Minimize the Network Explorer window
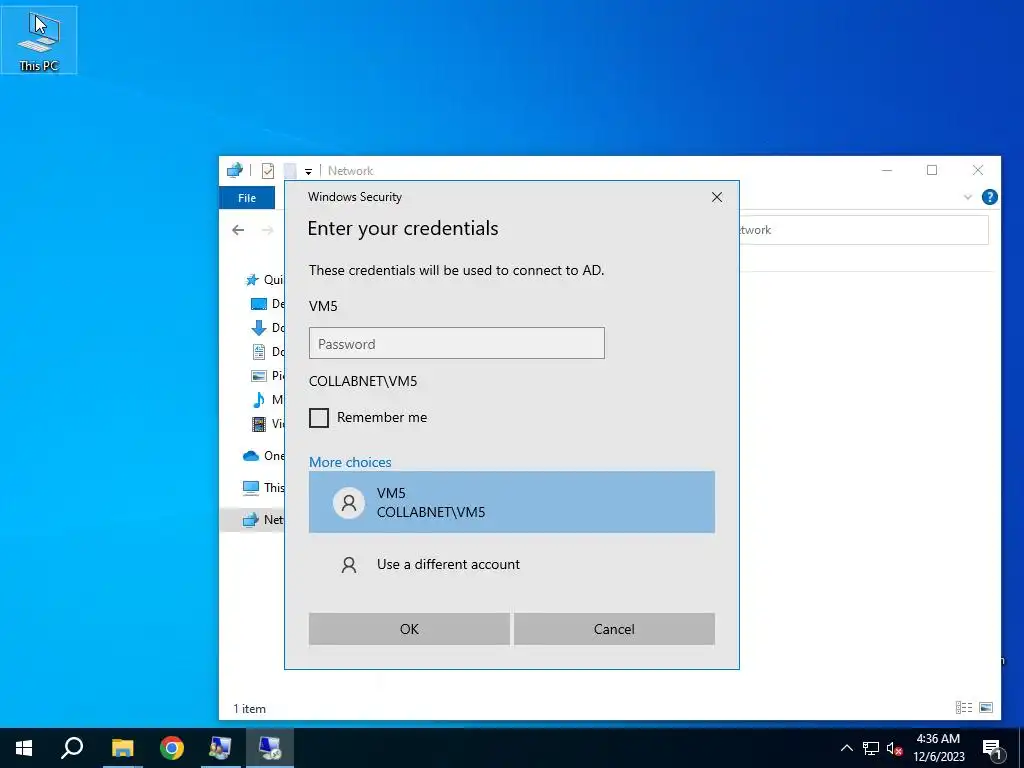 click(x=887, y=170)
